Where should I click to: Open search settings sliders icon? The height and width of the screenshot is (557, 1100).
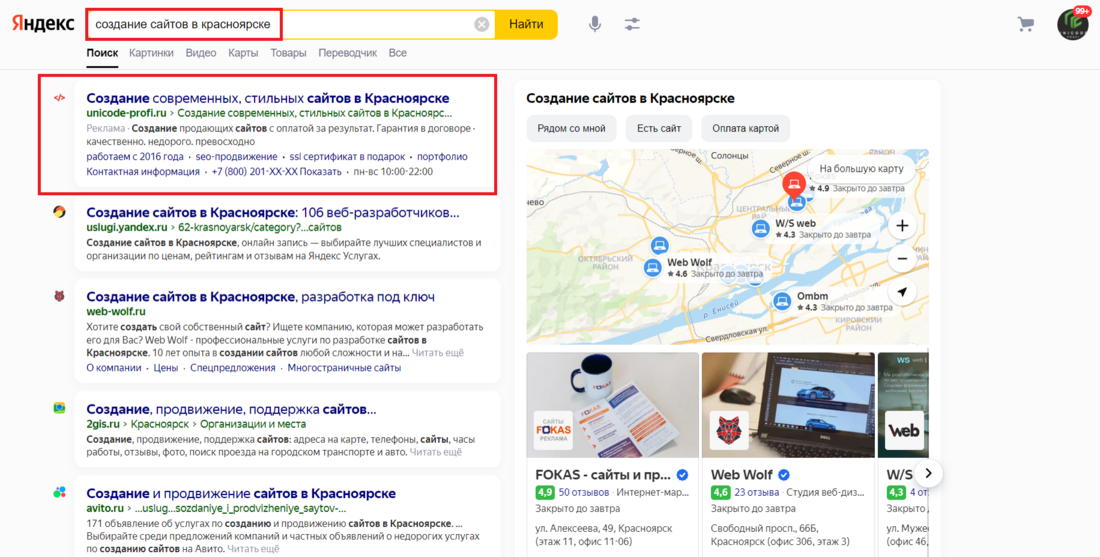[x=632, y=25]
